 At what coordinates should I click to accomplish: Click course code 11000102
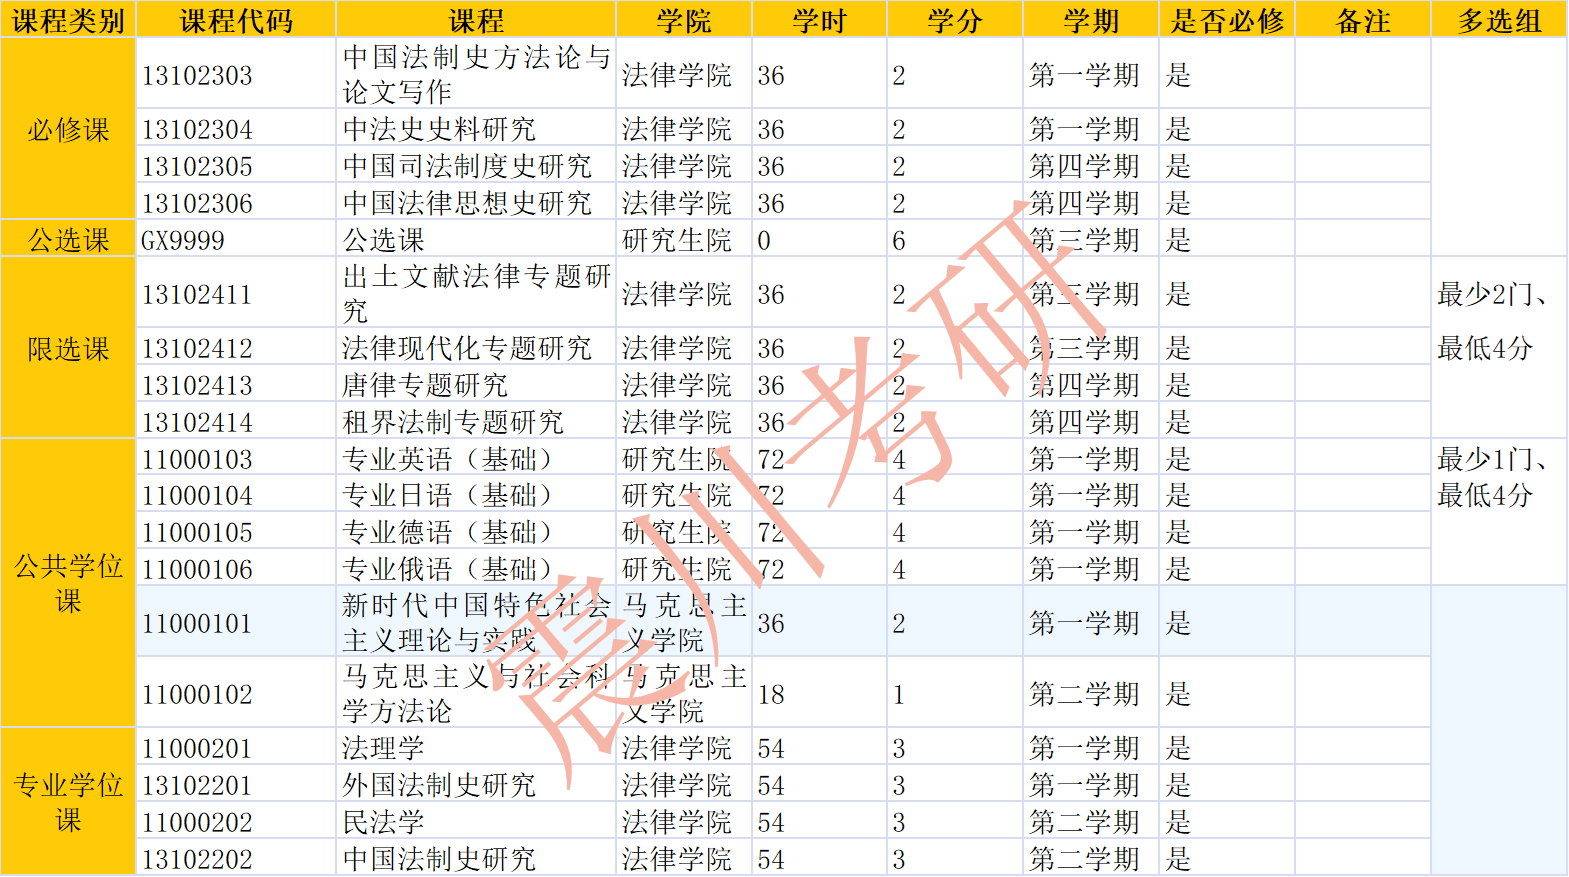pyautogui.click(x=197, y=694)
